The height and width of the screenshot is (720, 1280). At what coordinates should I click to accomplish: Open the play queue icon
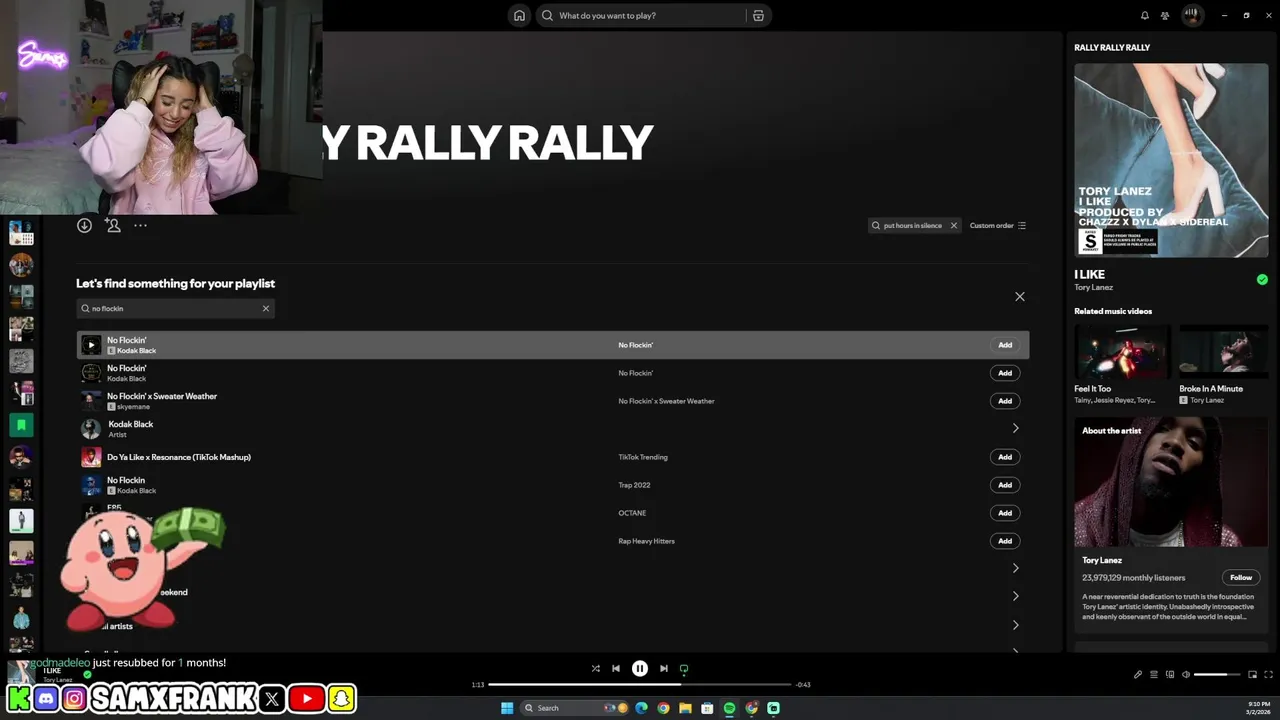pos(1154,674)
